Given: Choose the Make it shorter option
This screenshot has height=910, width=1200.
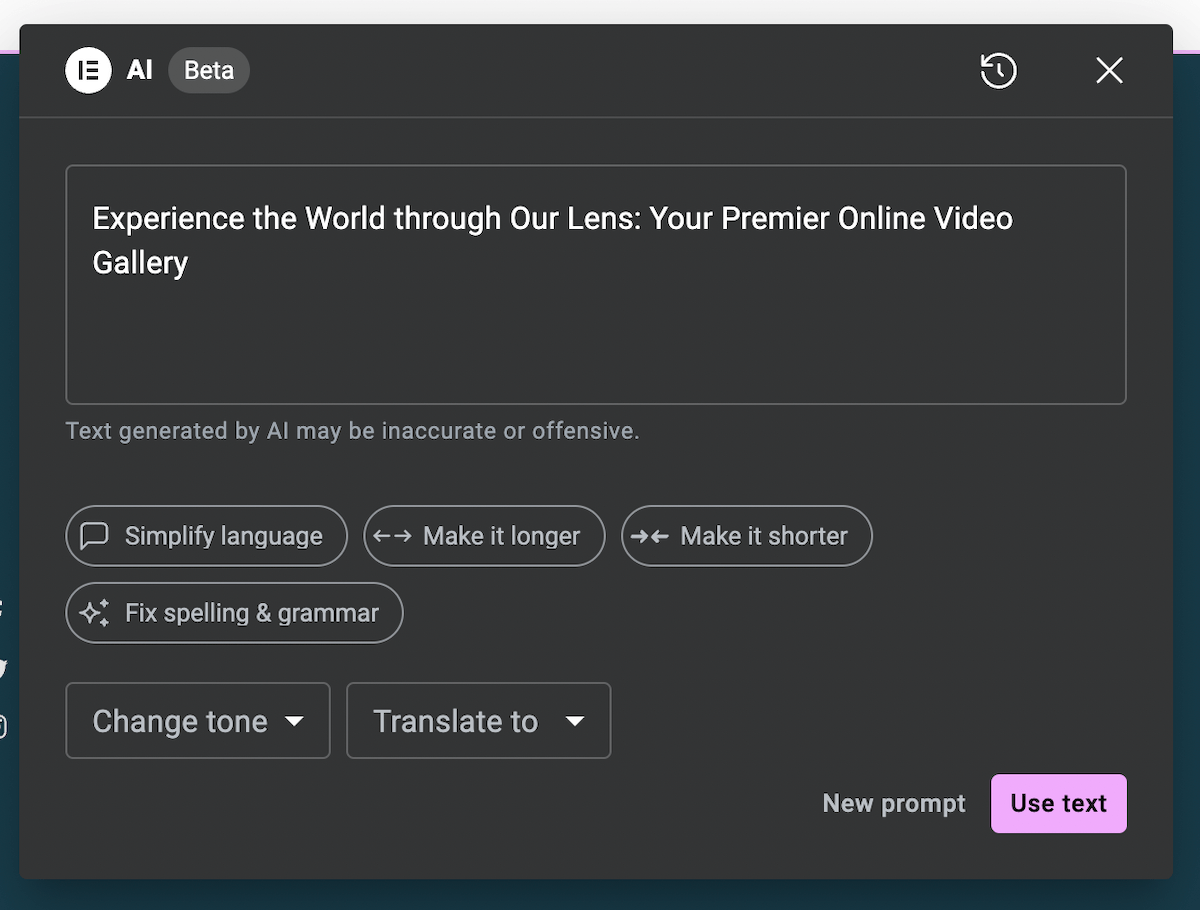Looking at the screenshot, I should point(763,536).
